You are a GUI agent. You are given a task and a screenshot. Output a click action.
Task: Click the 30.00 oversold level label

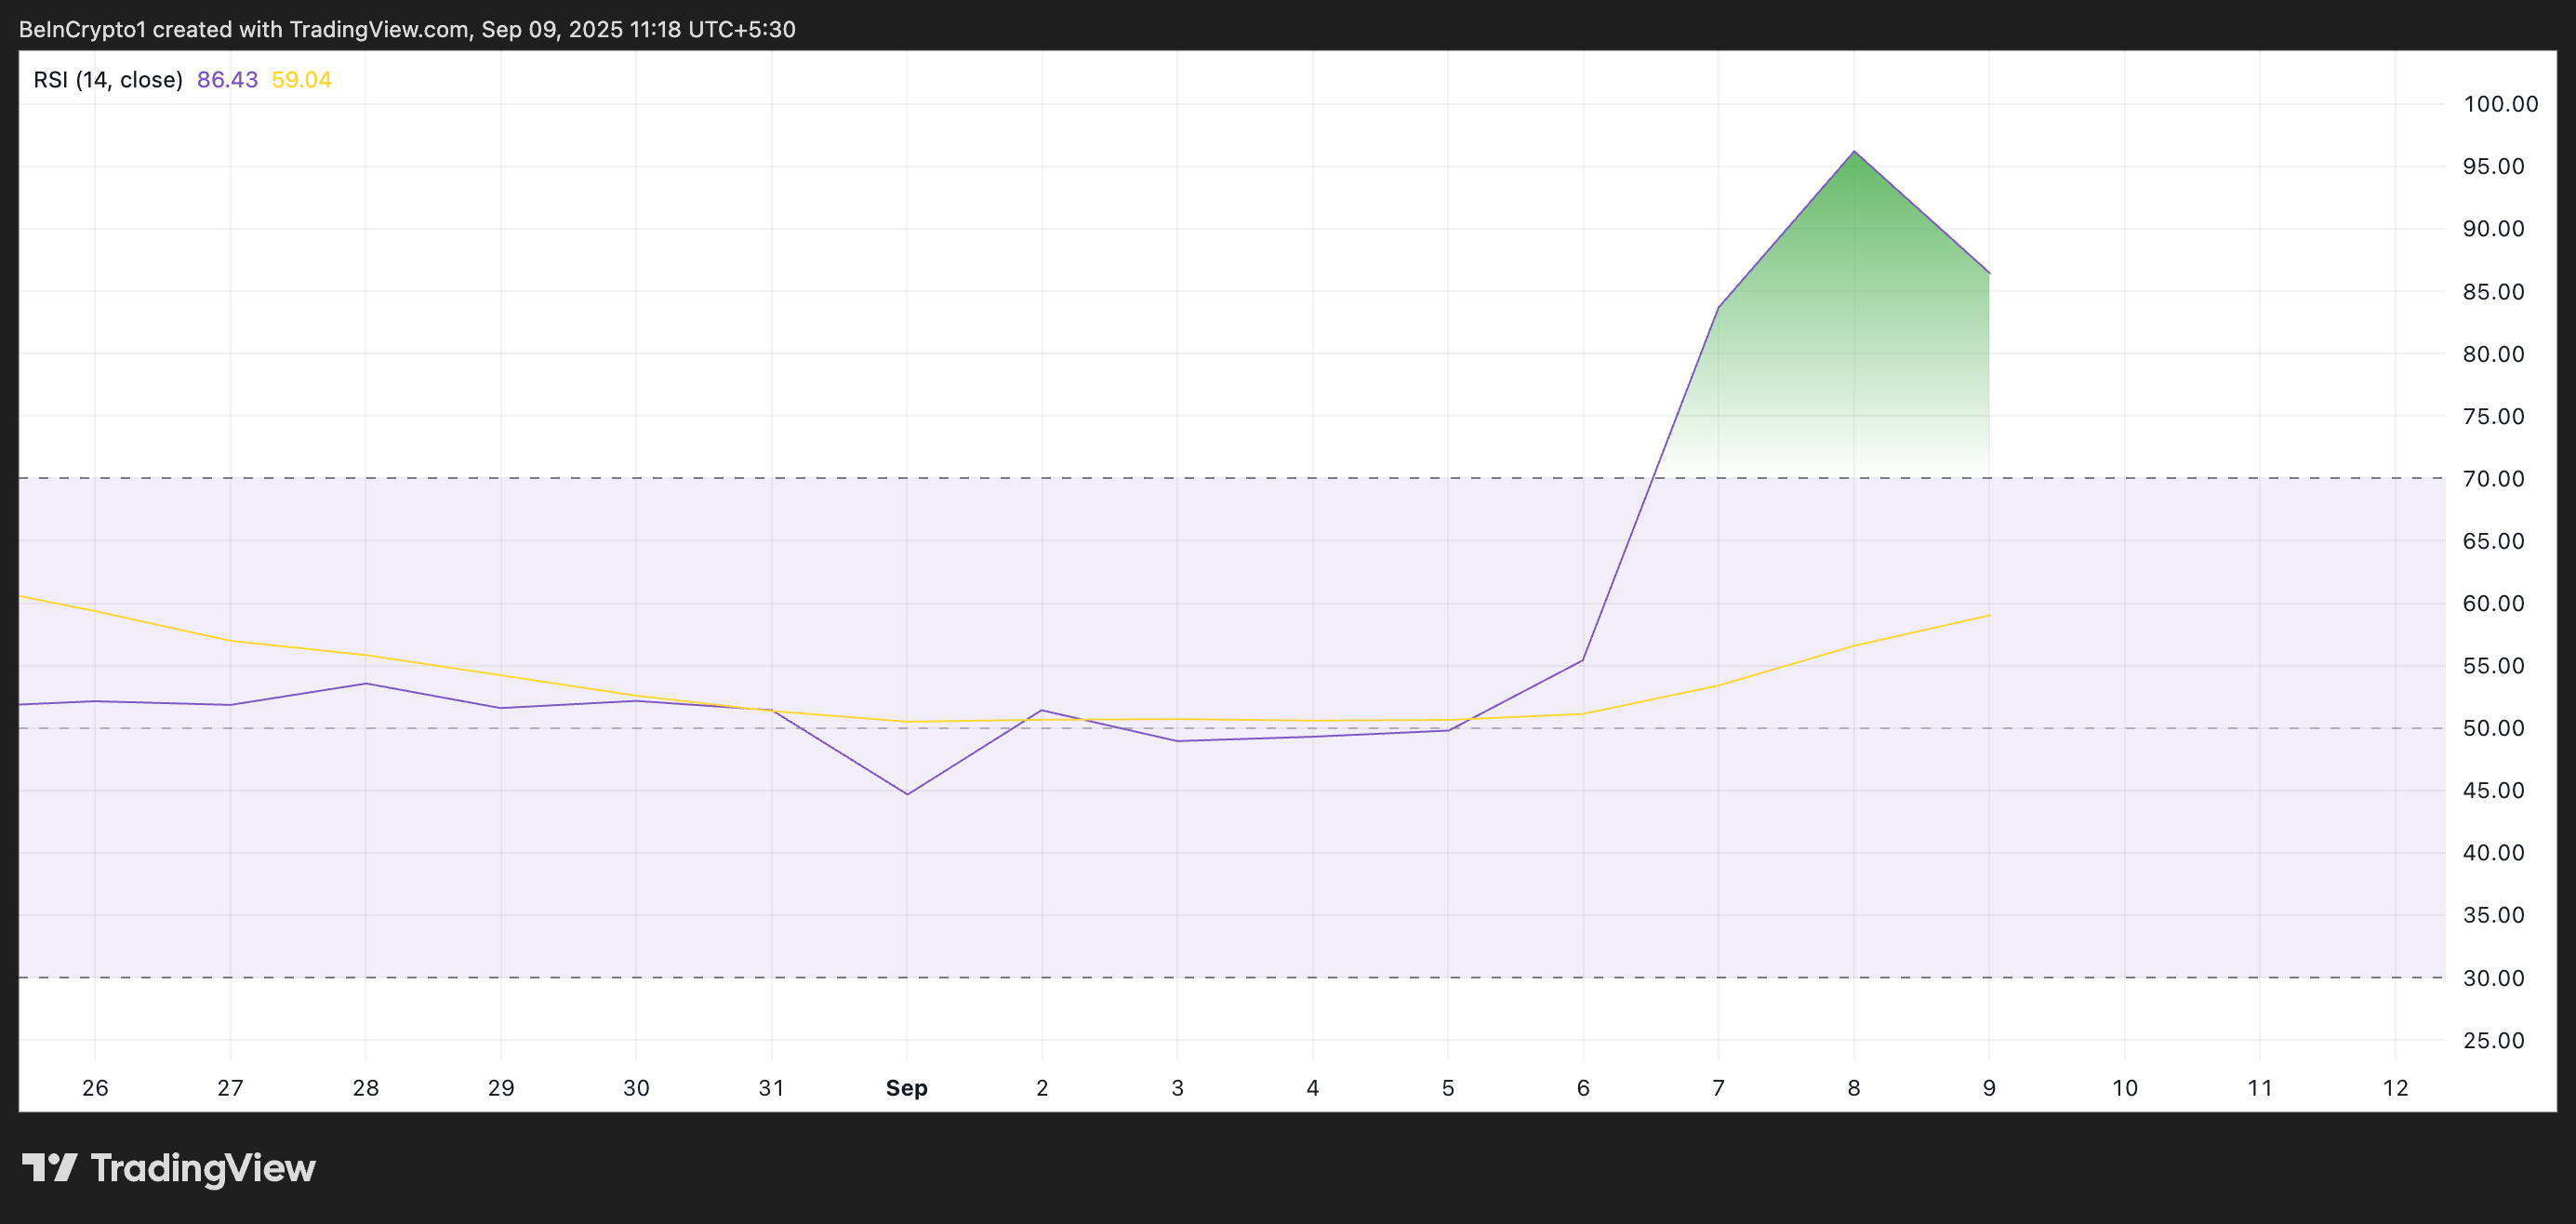(x=2493, y=978)
